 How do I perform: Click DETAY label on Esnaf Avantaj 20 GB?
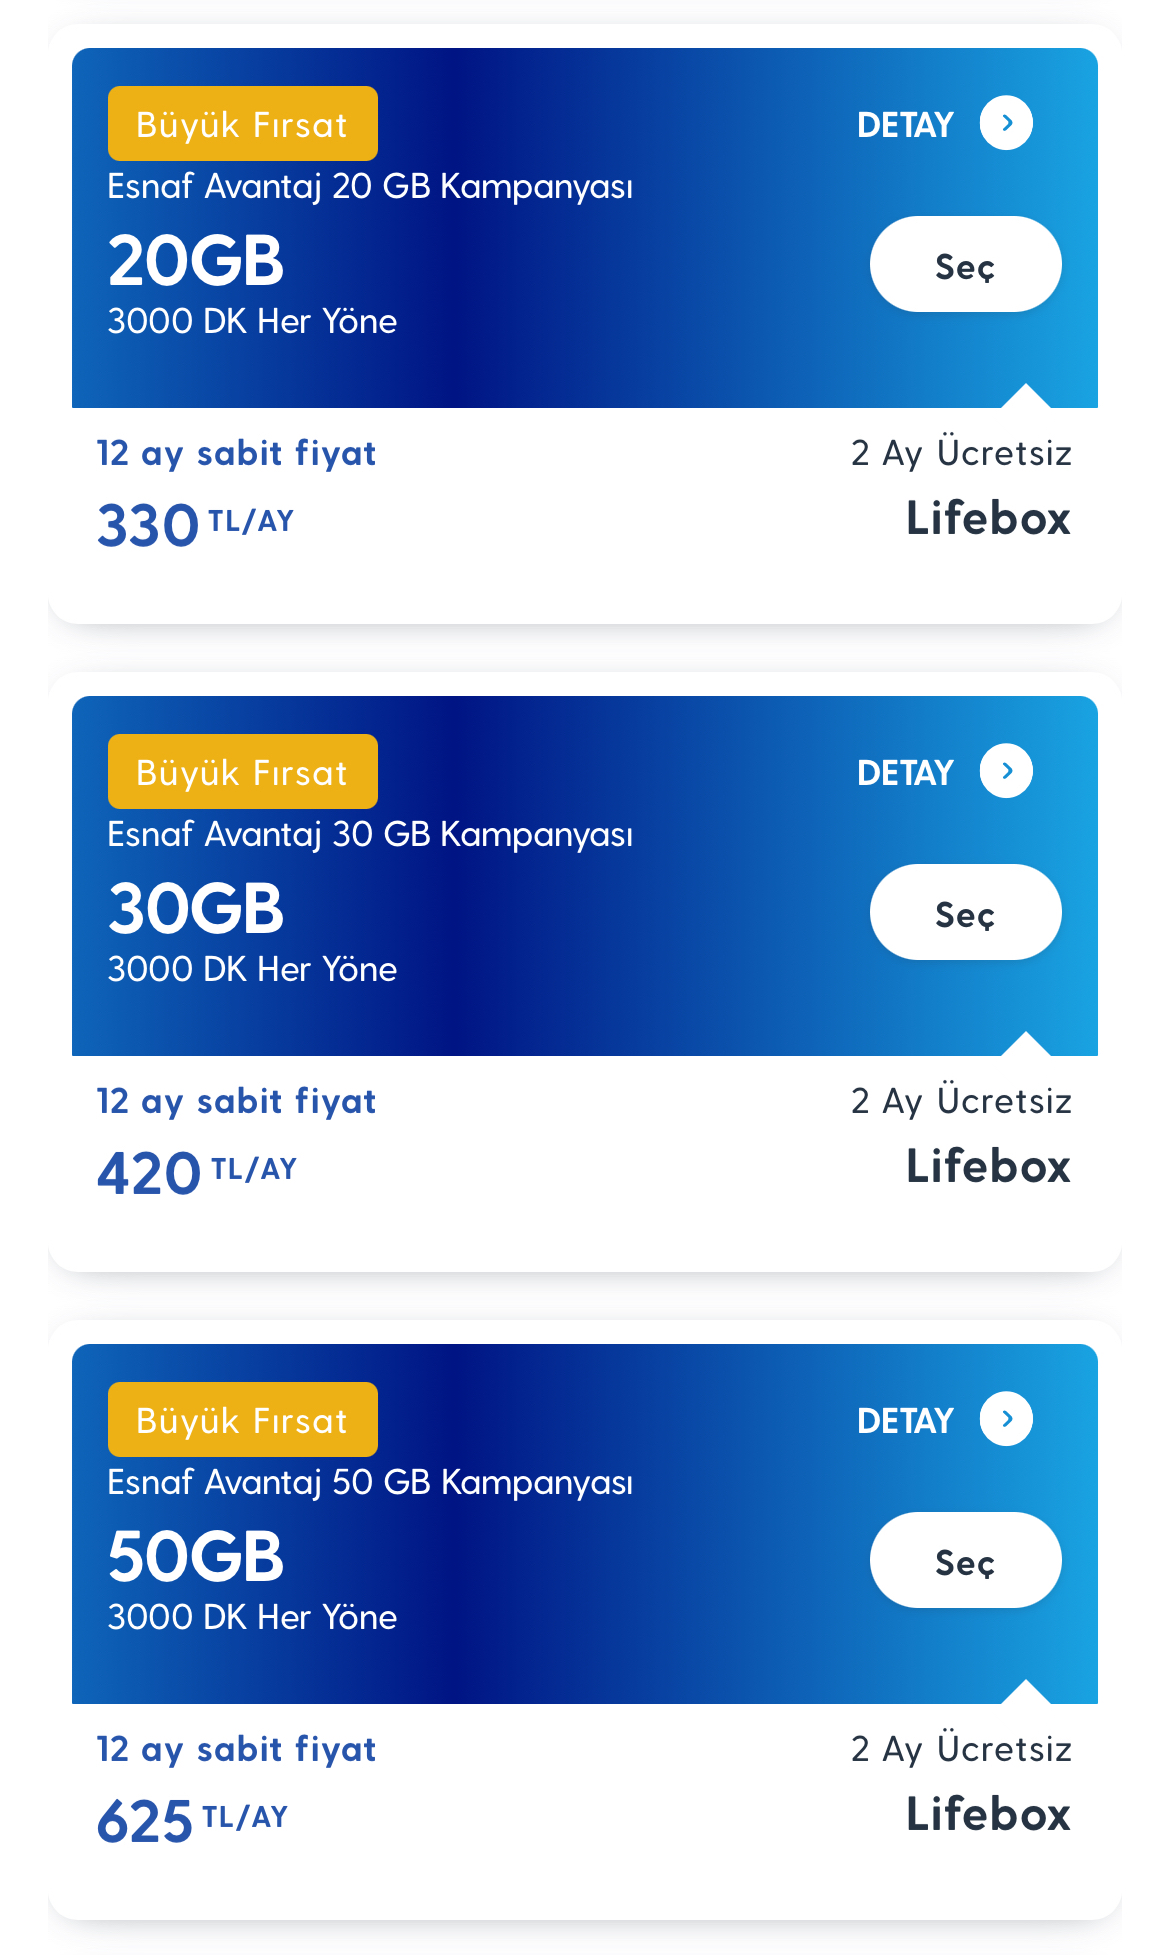click(x=905, y=125)
